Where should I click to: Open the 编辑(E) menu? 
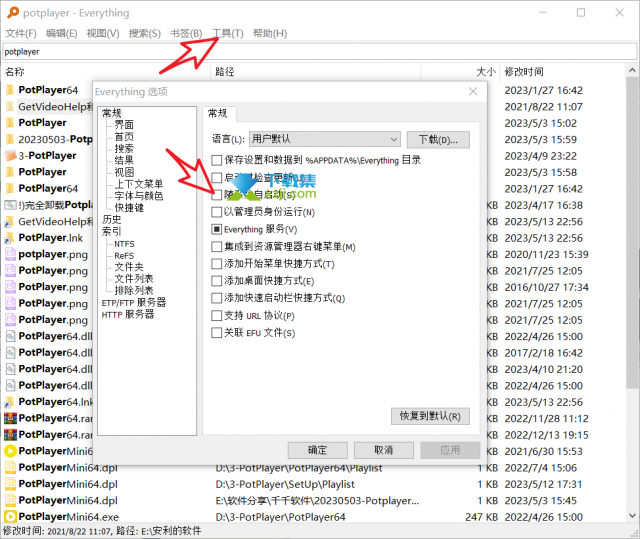click(61, 33)
